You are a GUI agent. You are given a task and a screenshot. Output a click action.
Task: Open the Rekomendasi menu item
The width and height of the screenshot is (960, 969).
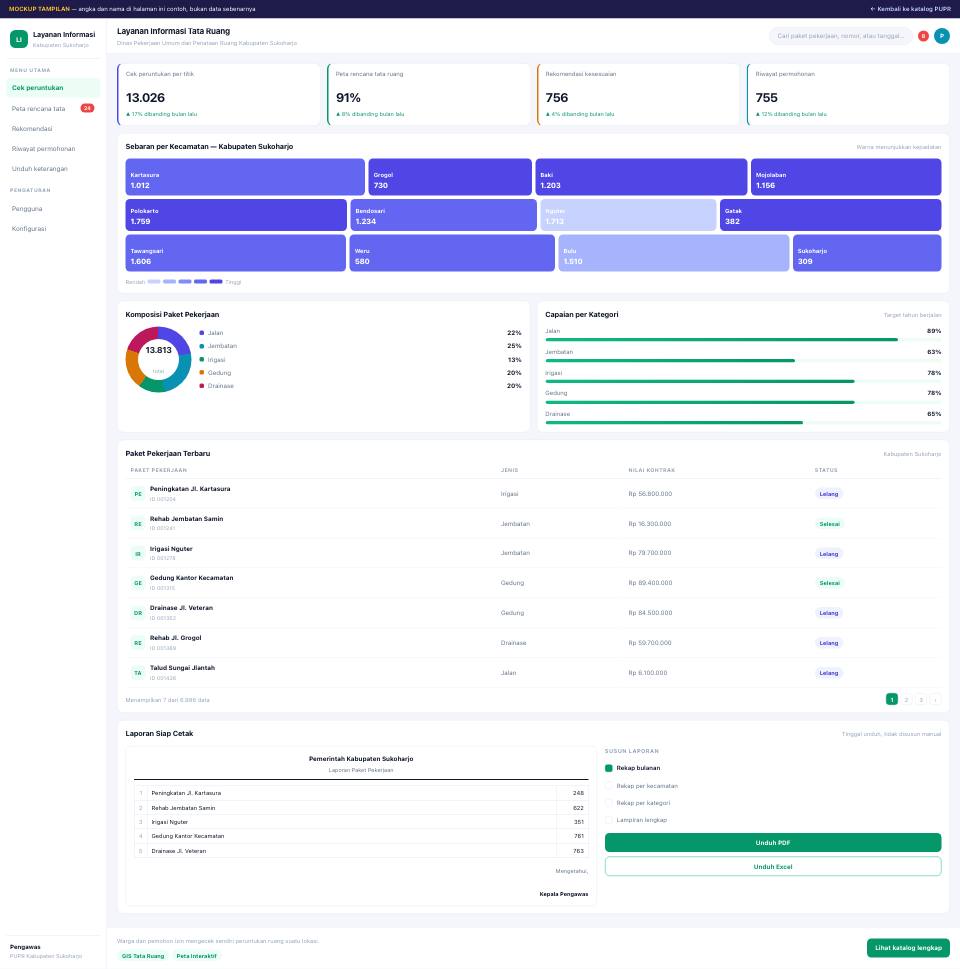point(53,129)
